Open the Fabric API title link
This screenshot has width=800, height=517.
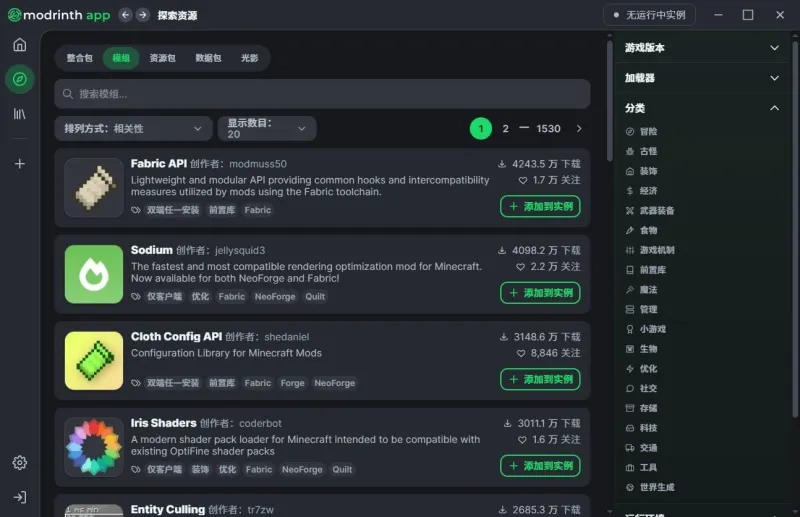click(159, 164)
